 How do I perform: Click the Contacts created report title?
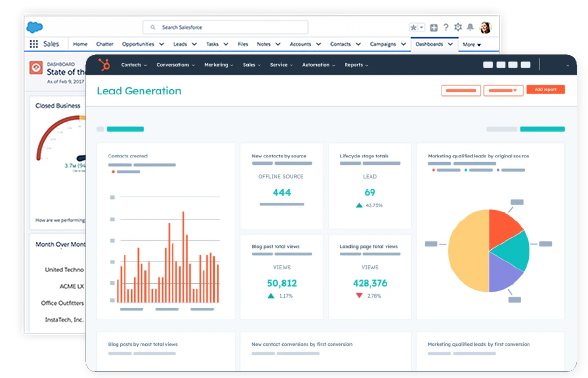point(128,156)
